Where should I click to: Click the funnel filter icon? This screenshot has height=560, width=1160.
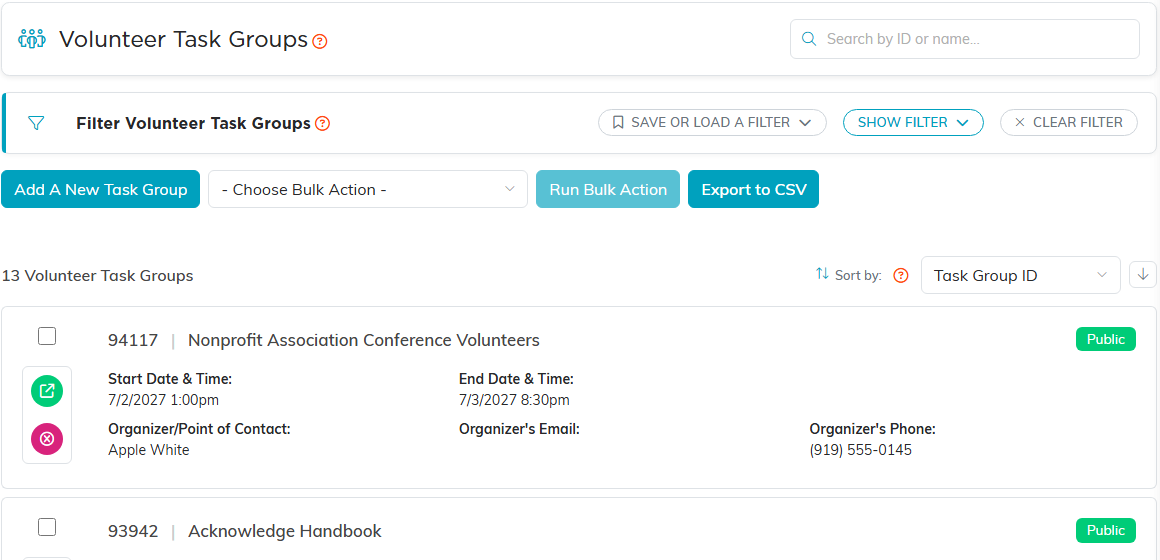(x=36, y=123)
